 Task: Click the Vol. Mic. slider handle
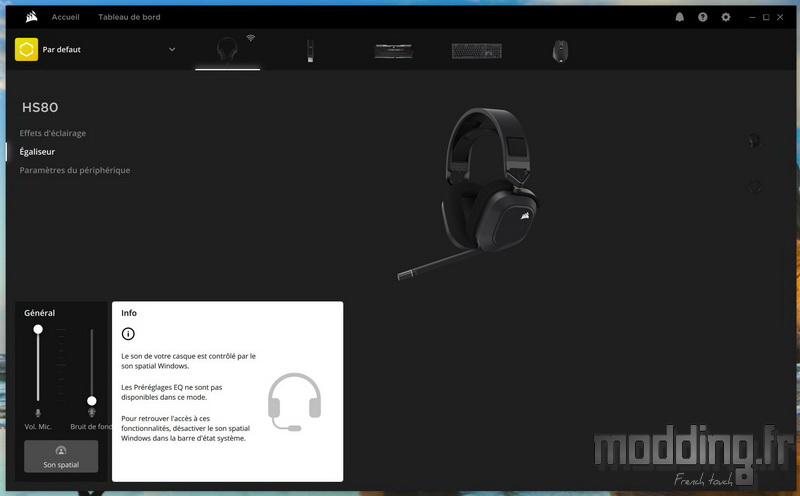(x=38, y=330)
